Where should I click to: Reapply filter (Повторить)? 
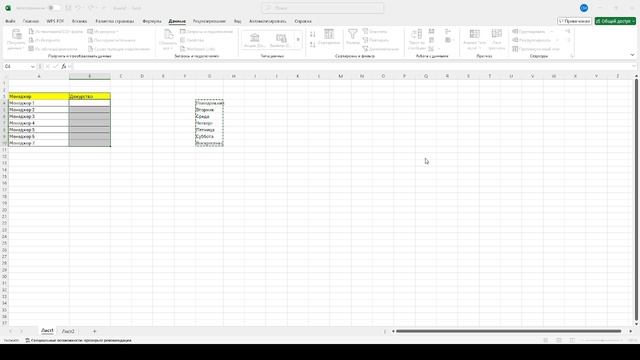[376, 40]
